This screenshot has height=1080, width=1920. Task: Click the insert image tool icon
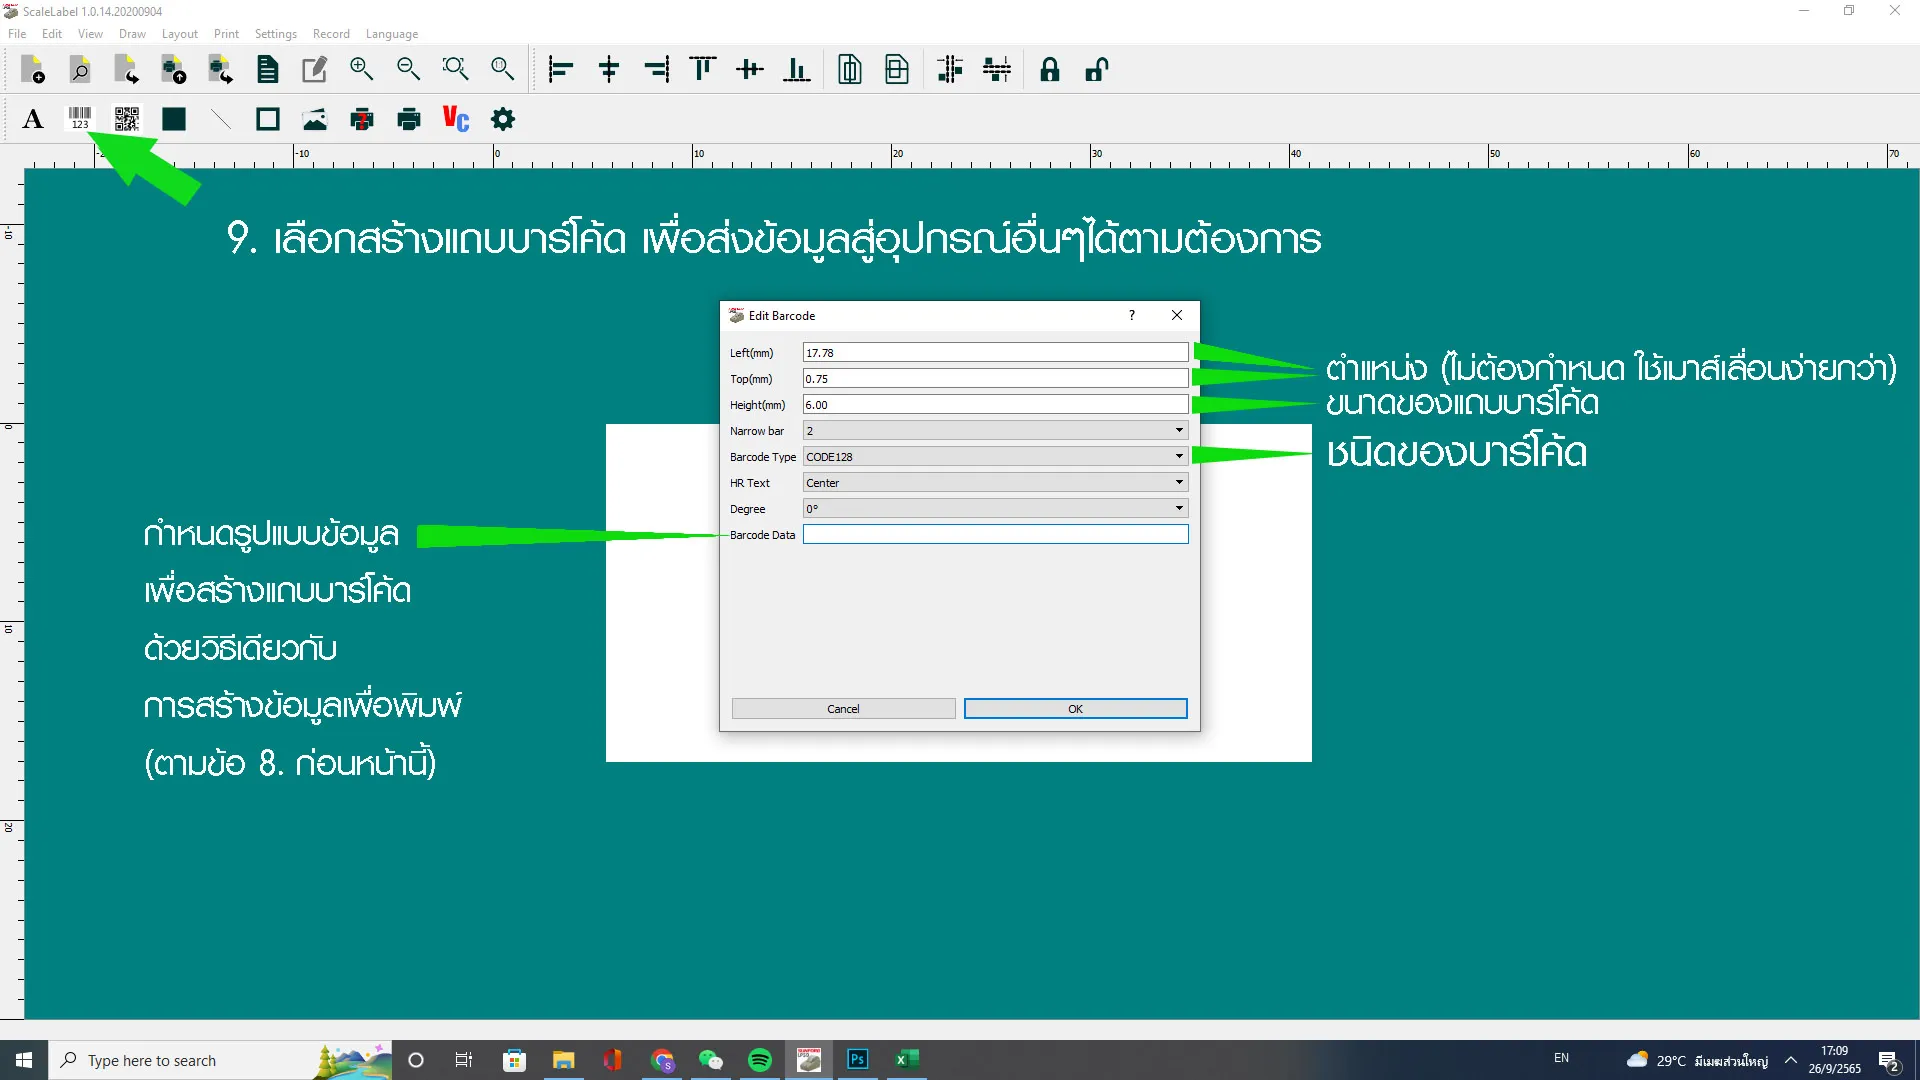(315, 119)
